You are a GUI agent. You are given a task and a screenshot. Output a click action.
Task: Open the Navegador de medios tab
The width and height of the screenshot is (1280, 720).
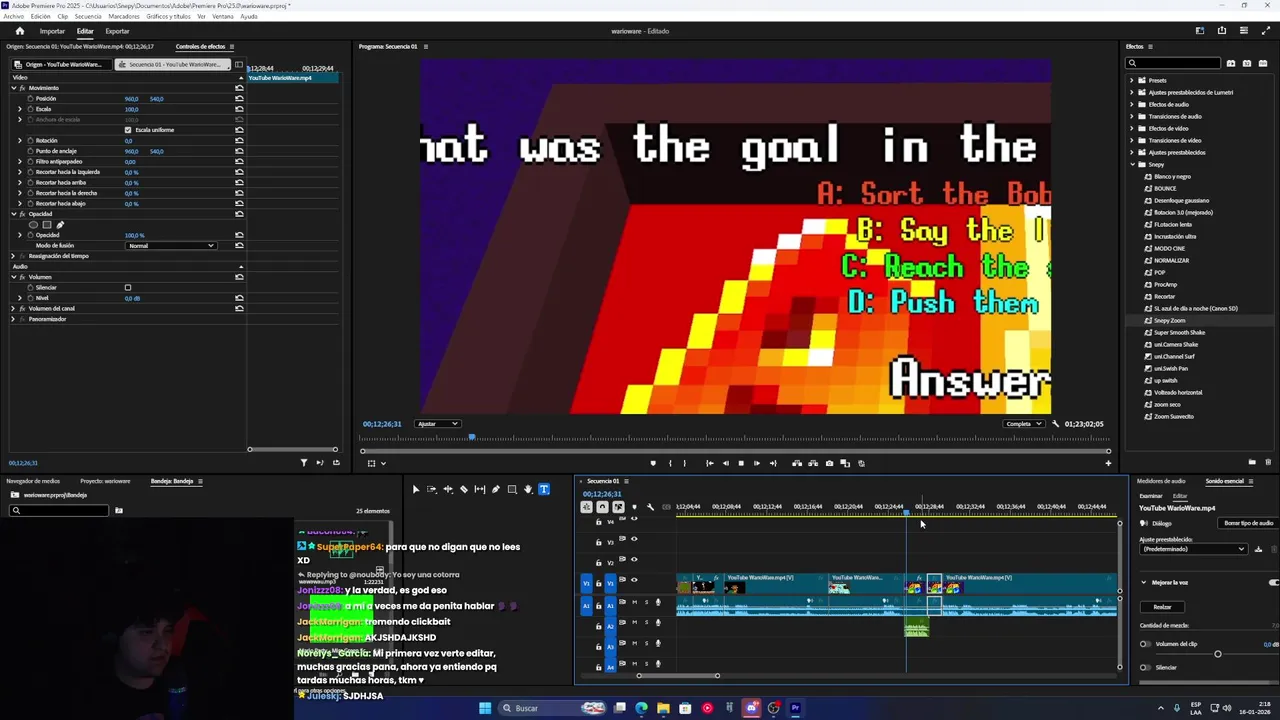33,481
